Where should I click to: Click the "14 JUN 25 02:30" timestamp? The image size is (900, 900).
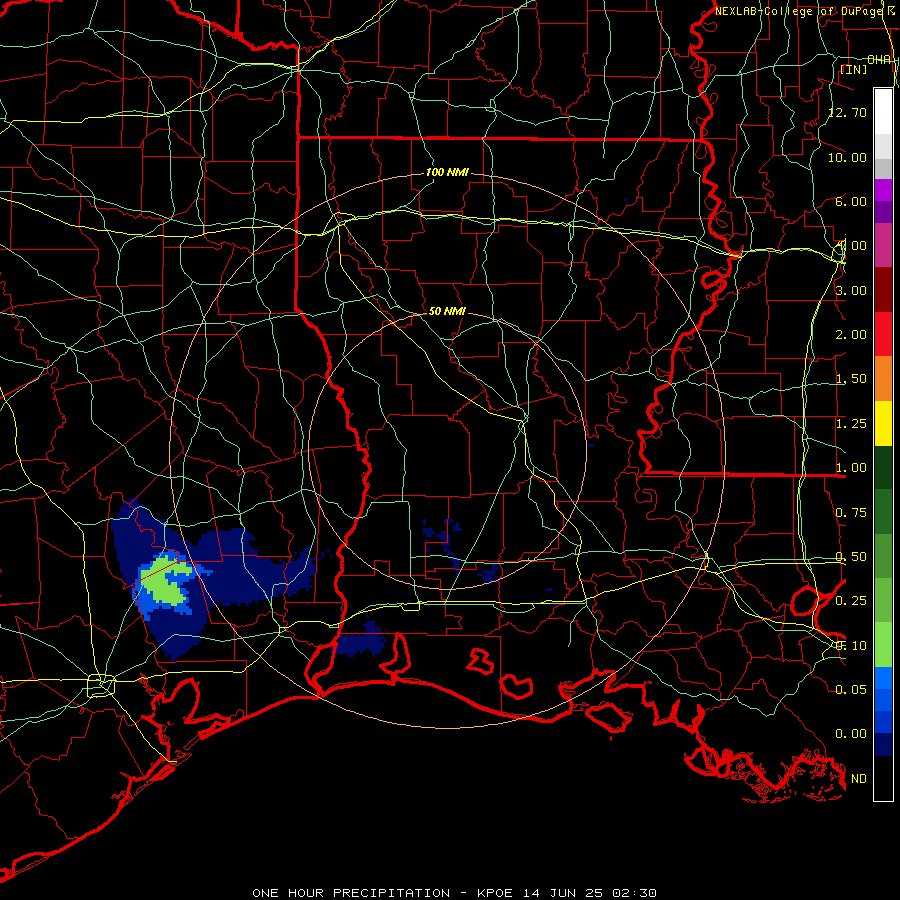coord(590,893)
